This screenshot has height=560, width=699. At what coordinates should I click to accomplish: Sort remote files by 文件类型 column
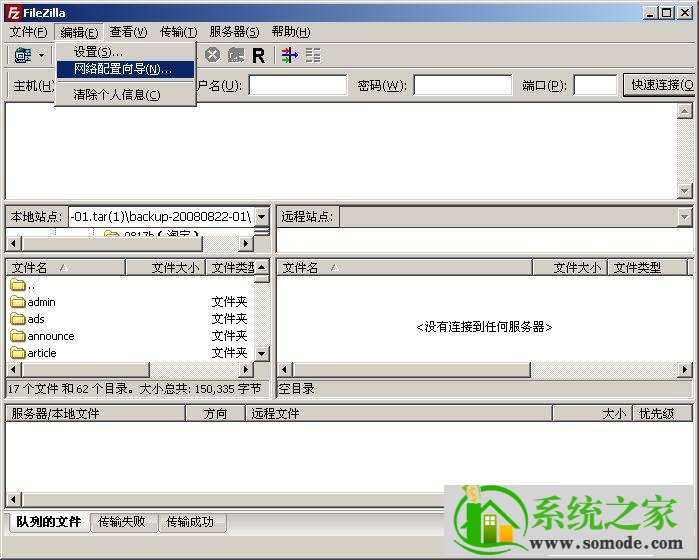647,268
